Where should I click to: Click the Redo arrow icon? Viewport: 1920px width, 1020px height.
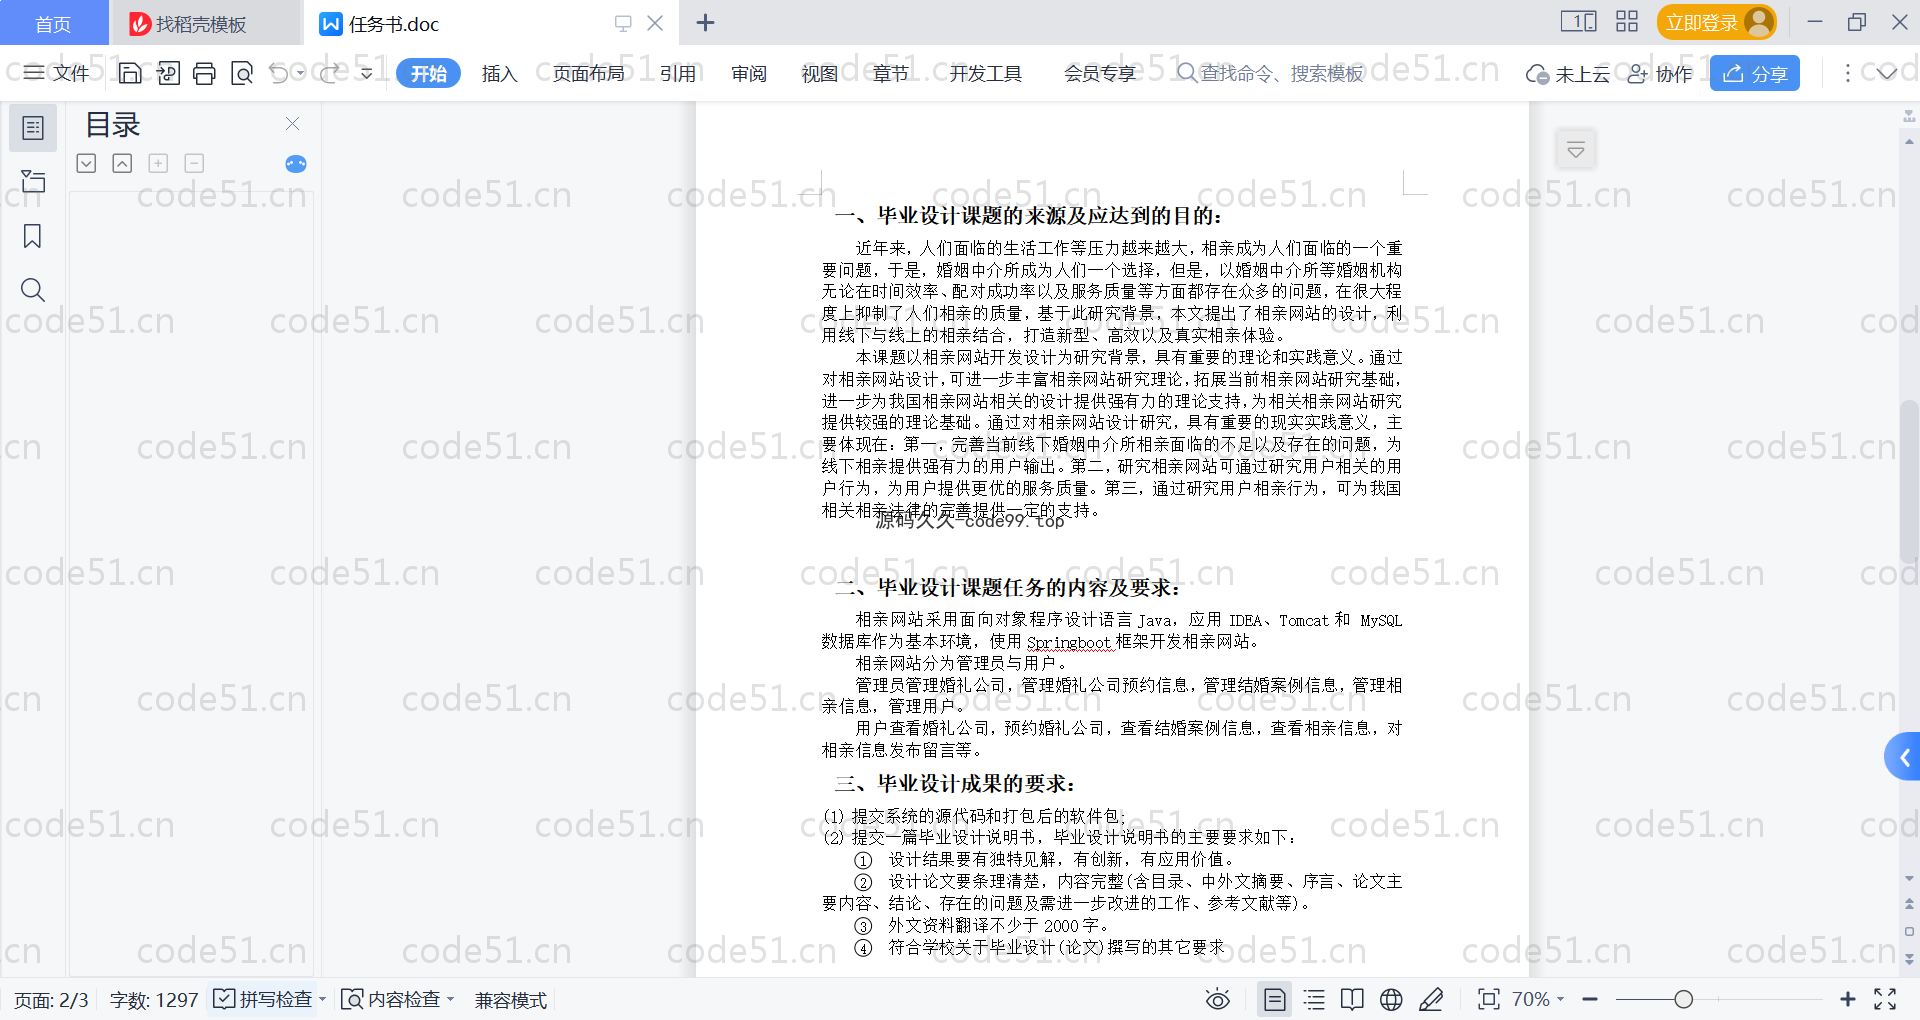[330, 73]
